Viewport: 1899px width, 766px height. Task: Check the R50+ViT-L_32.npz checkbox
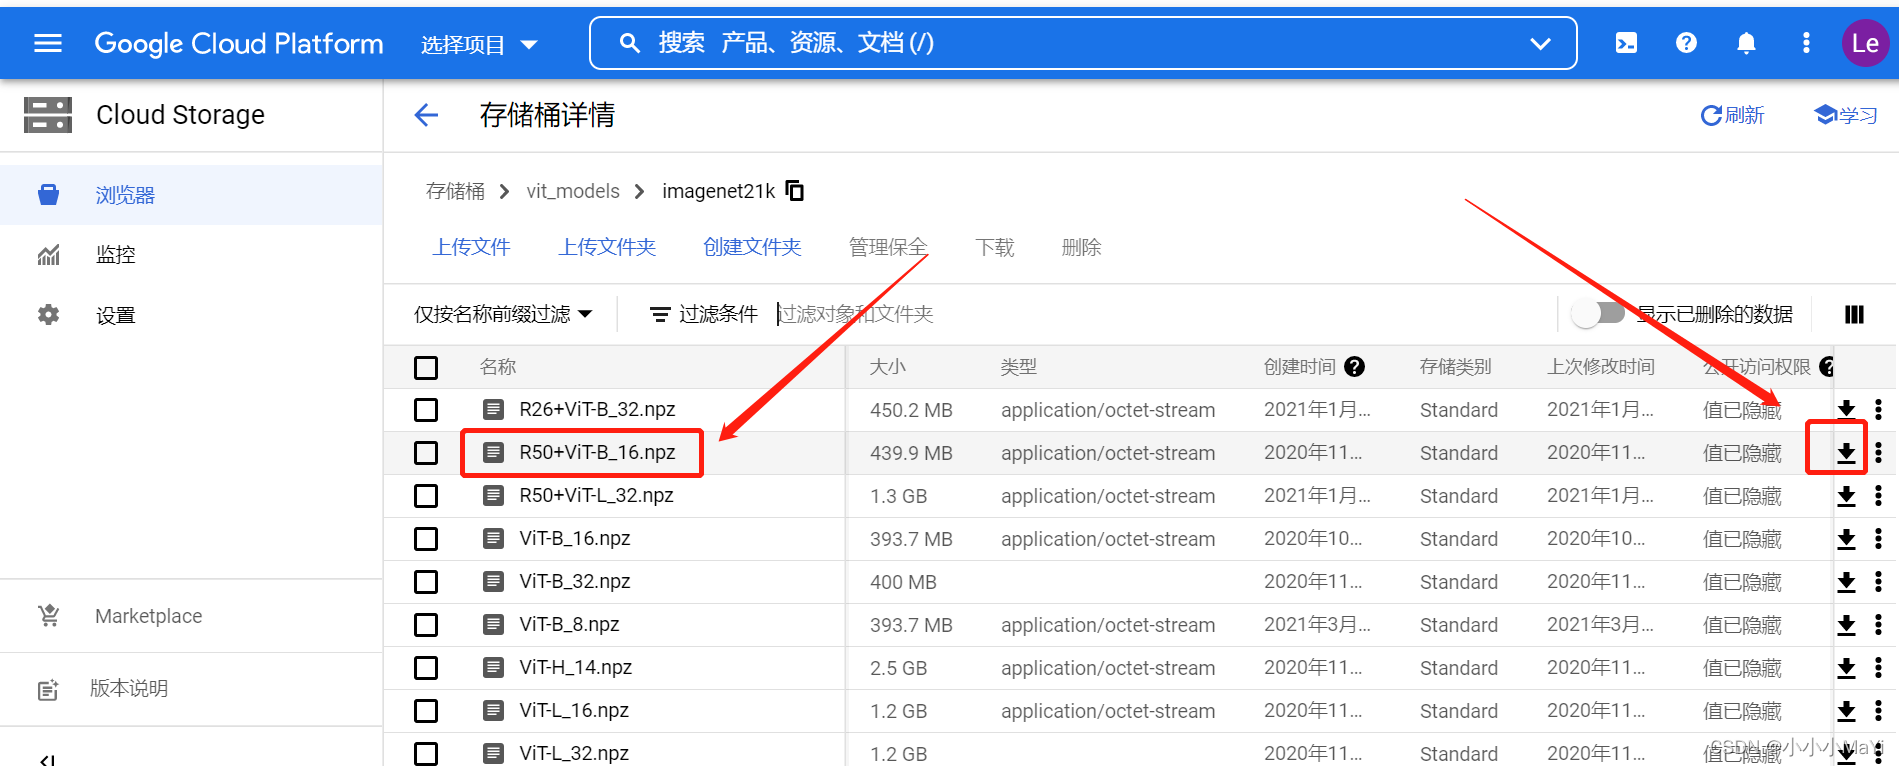(426, 496)
